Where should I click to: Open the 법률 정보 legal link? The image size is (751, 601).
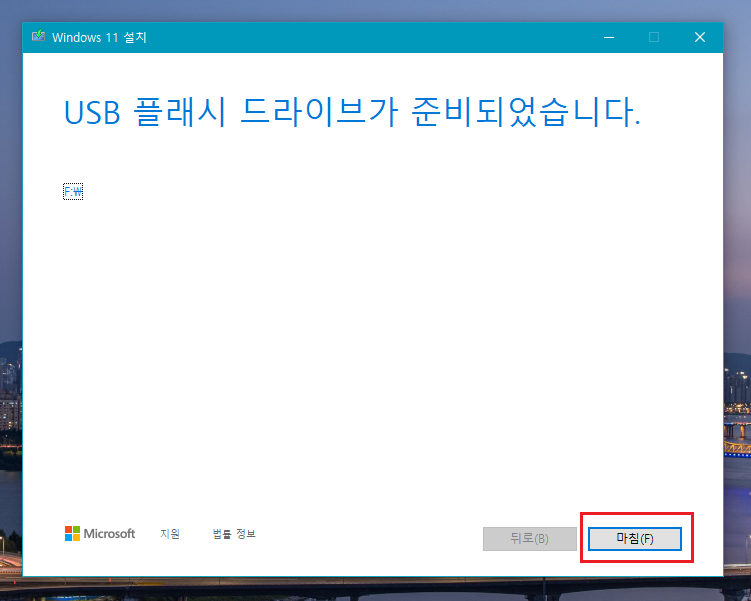pyautogui.click(x=234, y=533)
